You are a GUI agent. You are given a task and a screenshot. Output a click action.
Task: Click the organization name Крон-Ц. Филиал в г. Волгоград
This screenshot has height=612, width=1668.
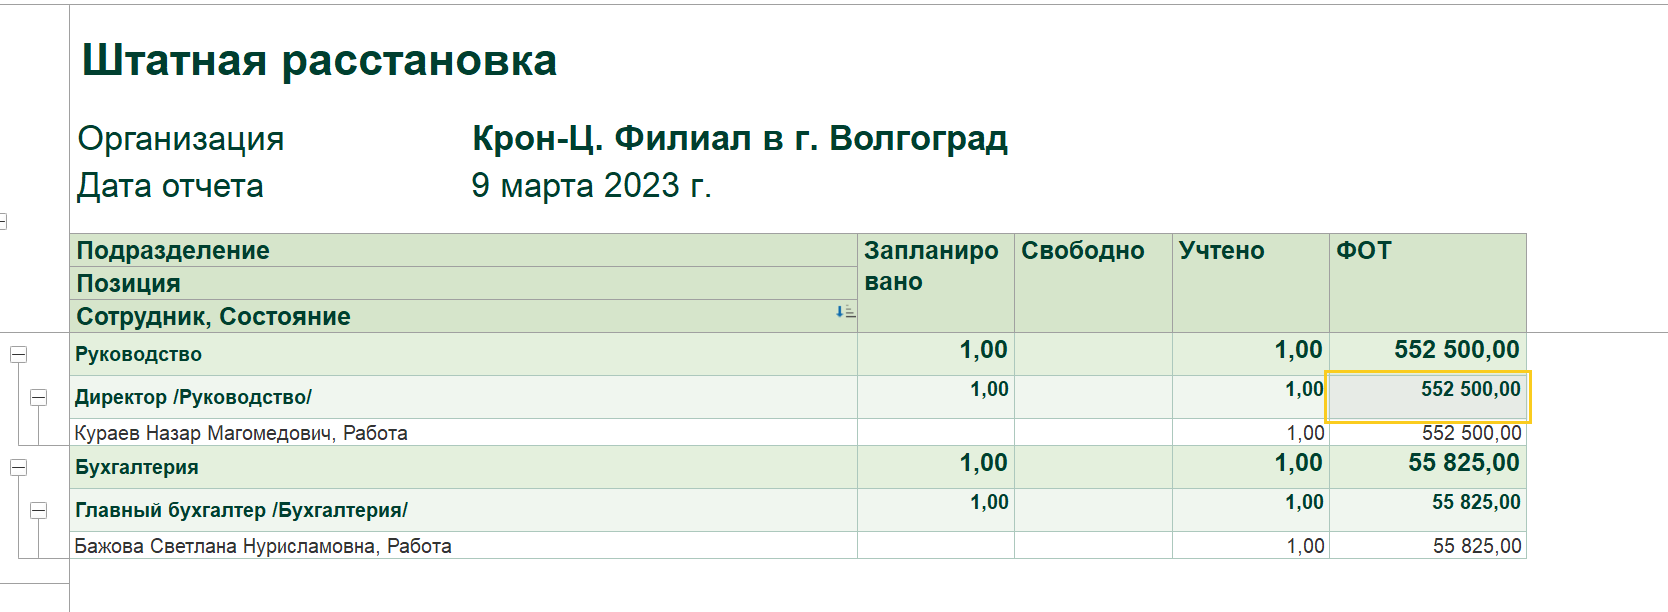[x=739, y=138]
